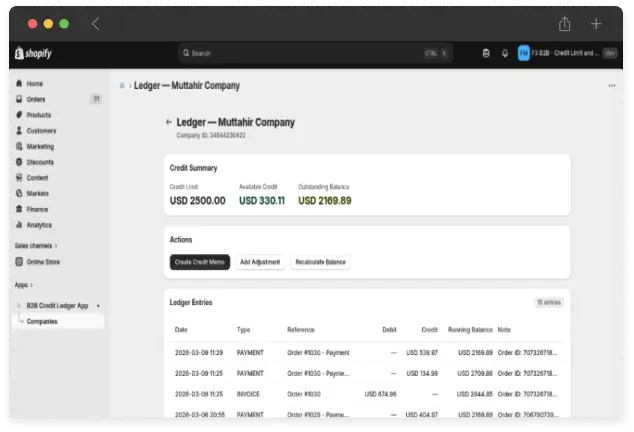Click Create Credit Memo button
The width and height of the screenshot is (634, 432).
coord(200,262)
